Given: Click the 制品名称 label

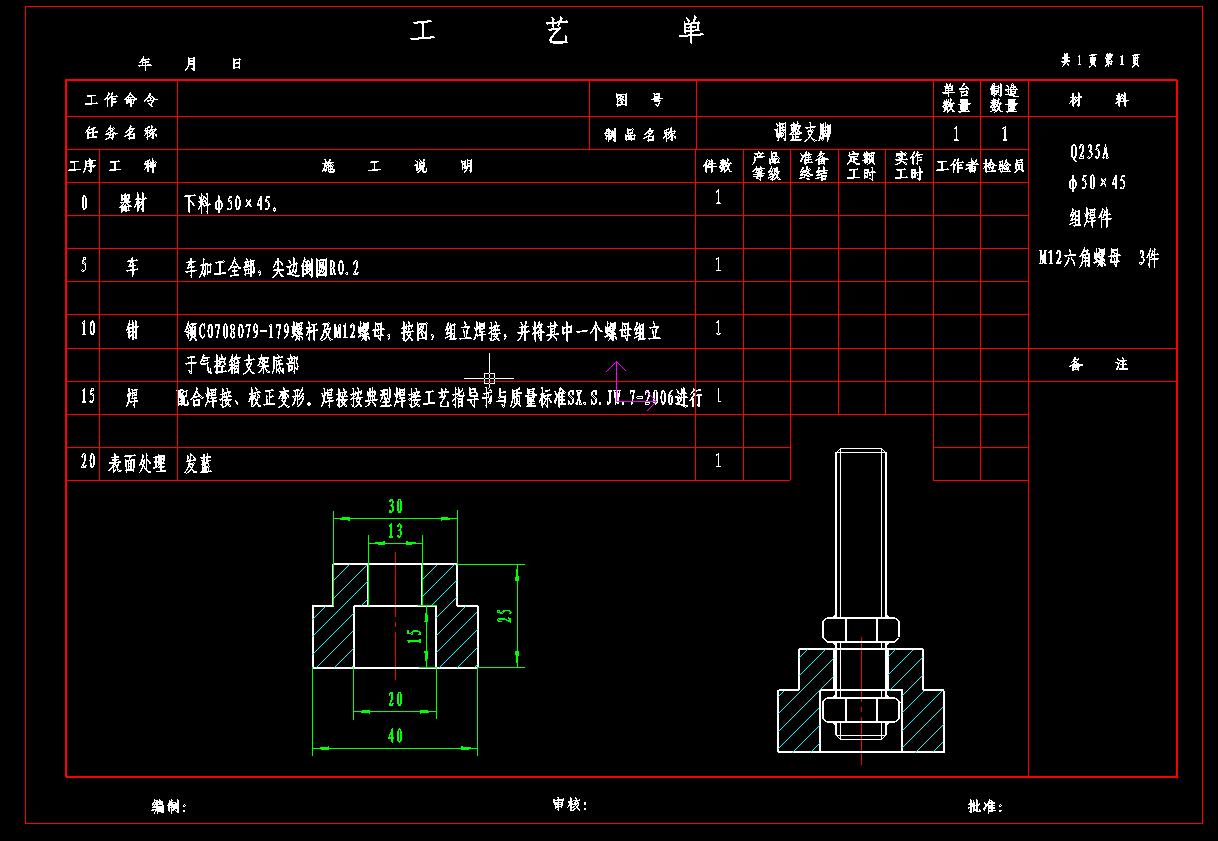Looking at the screenshot, I should click(640, 134).
